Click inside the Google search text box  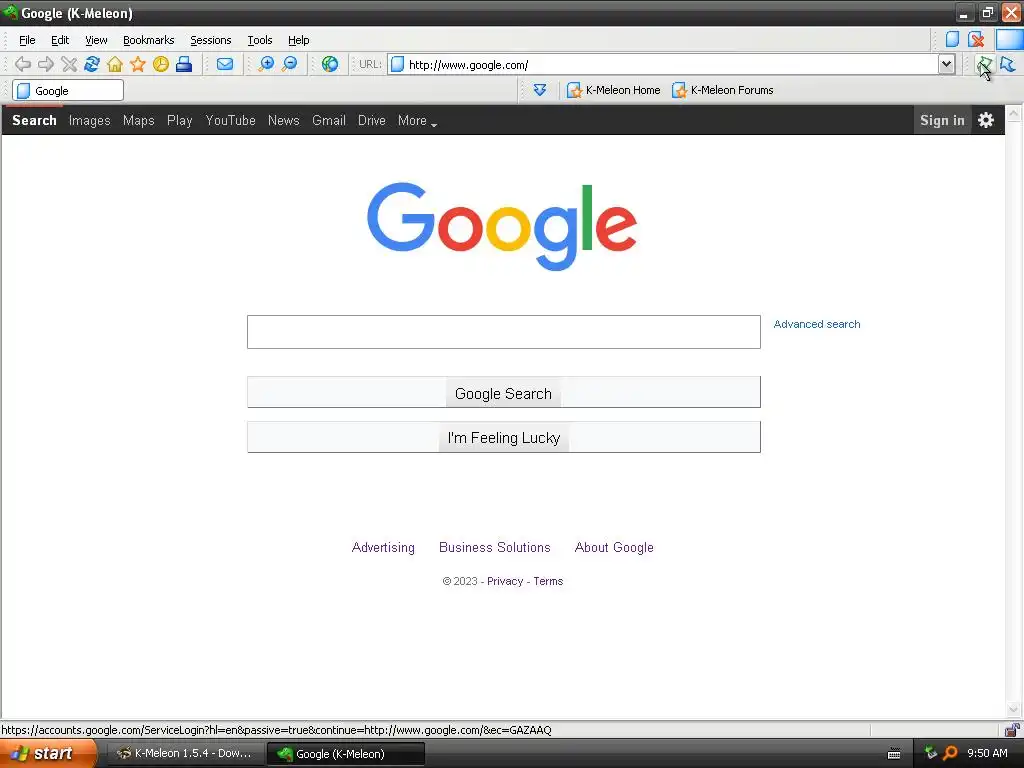tap(504, 332)
